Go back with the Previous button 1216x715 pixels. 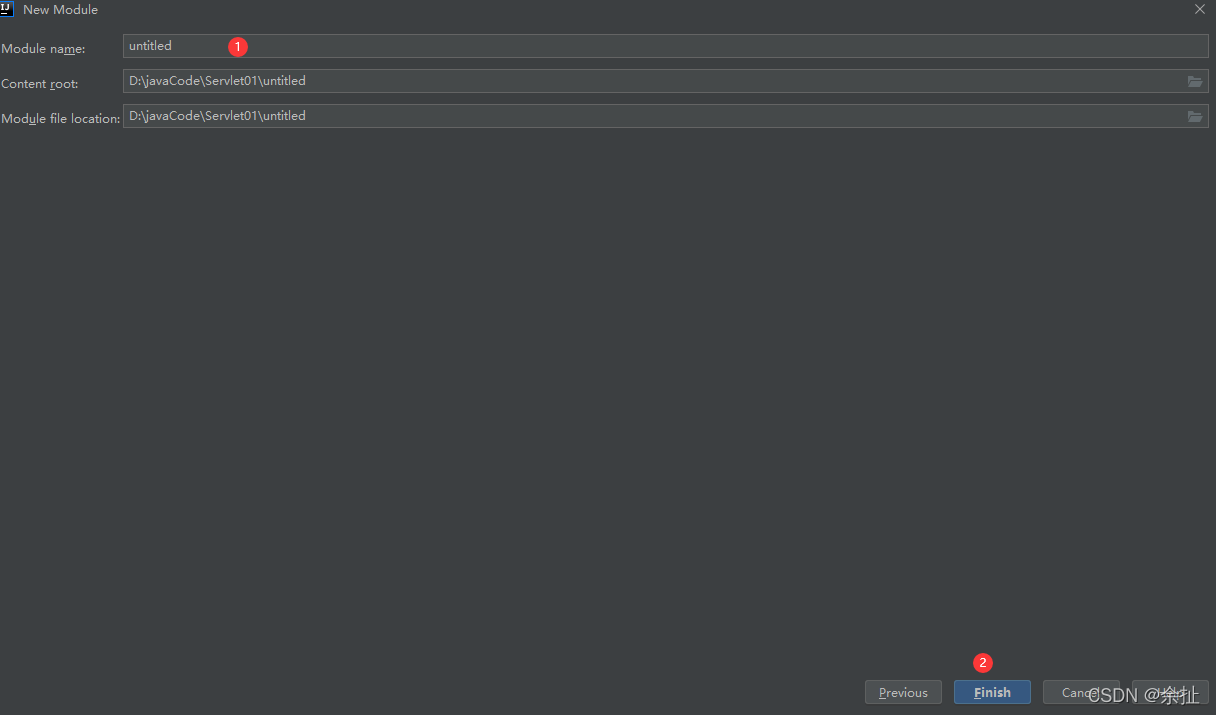tap(903, 692)
